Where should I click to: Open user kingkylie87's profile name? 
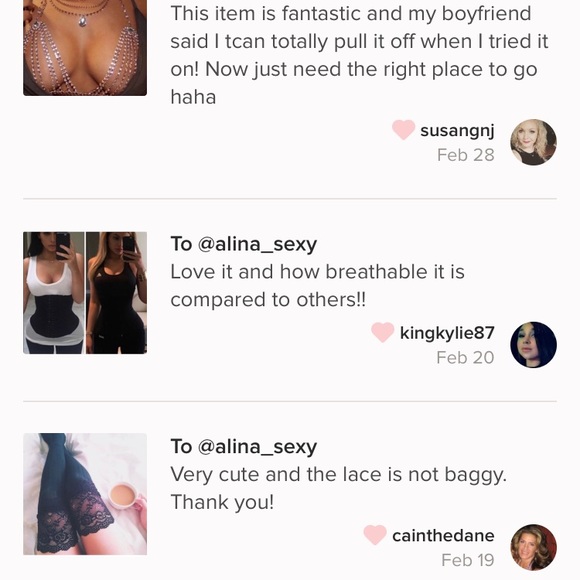[447, 333]
